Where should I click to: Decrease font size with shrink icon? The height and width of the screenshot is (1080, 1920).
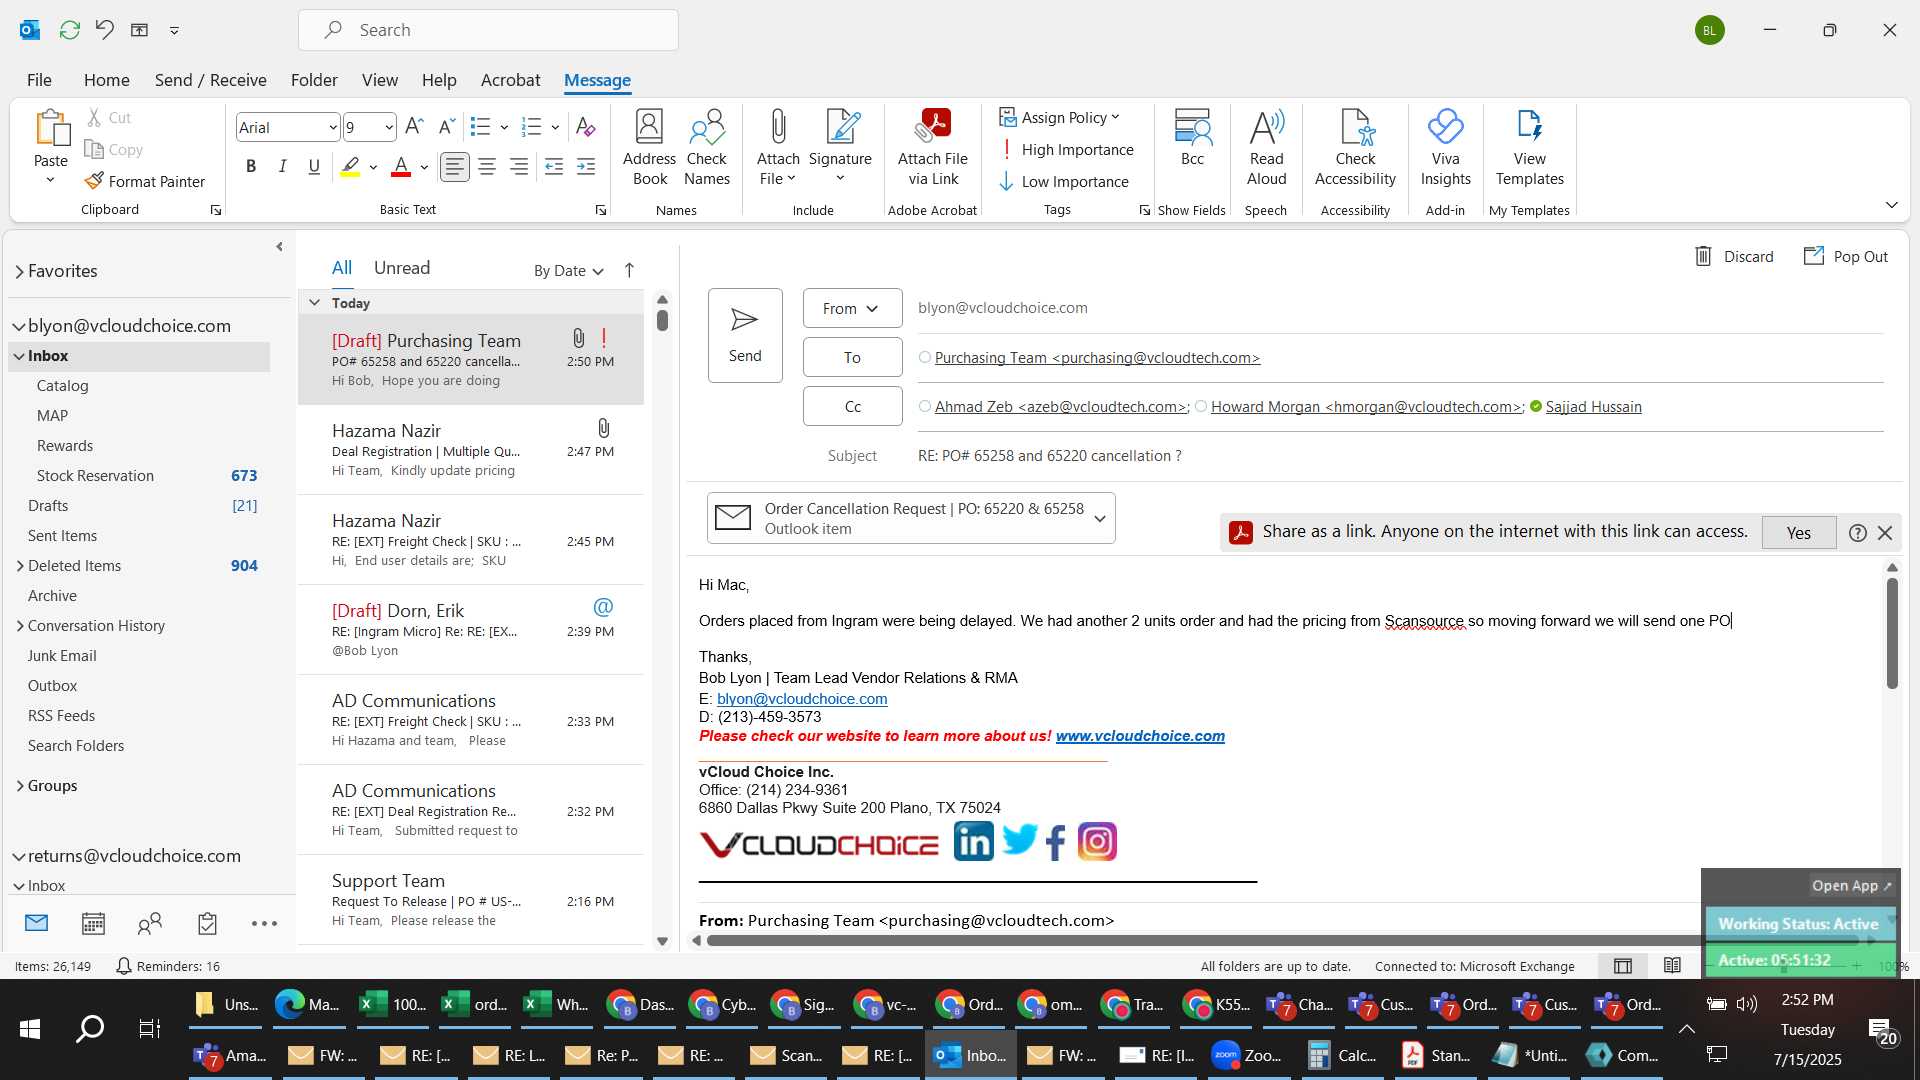tap(447, 126)
